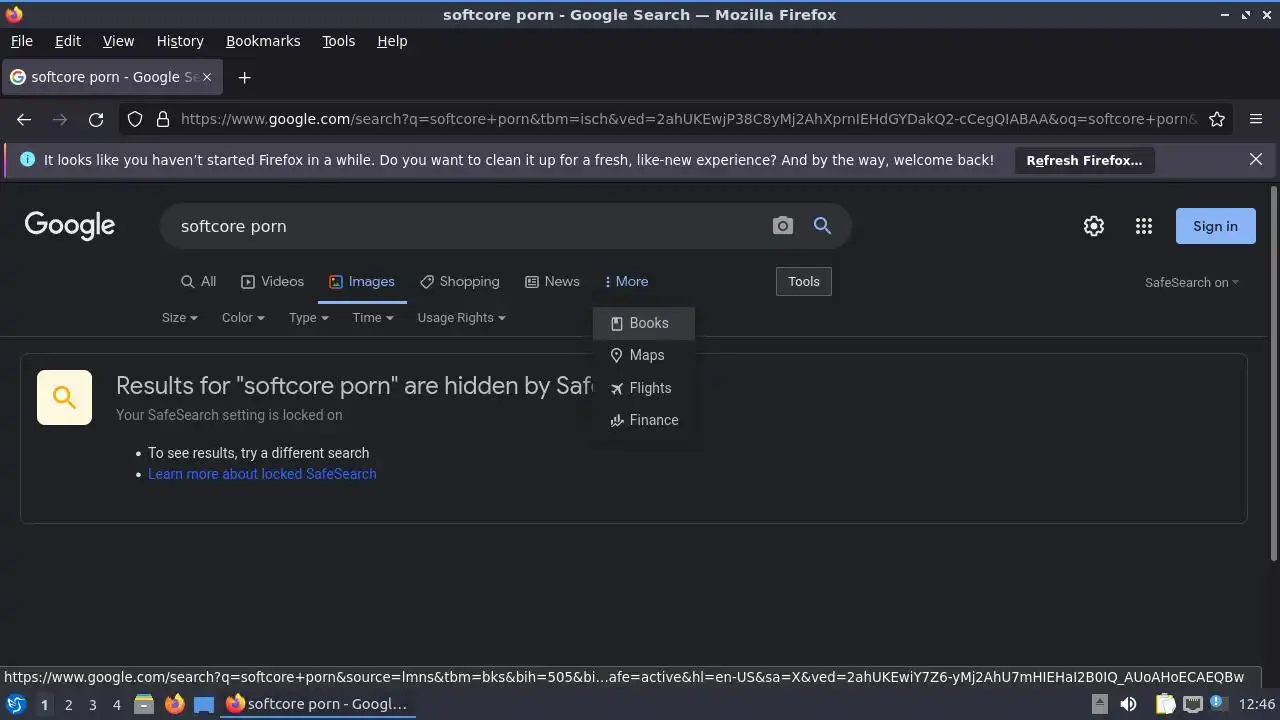
Task: Click the Tools button
Action: coord(804,281)
